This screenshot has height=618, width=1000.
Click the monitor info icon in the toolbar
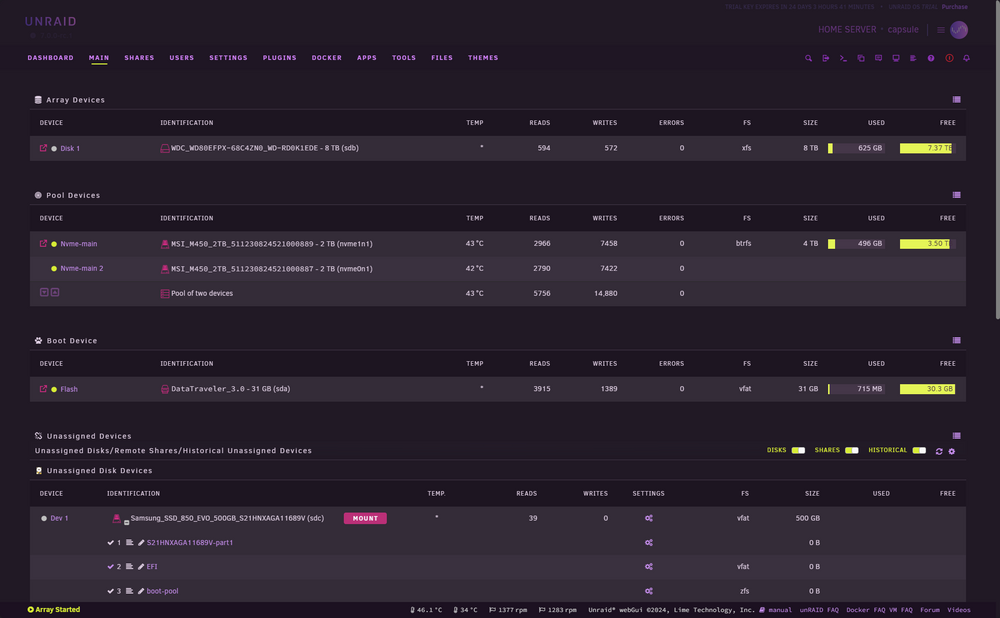point(896,58)
